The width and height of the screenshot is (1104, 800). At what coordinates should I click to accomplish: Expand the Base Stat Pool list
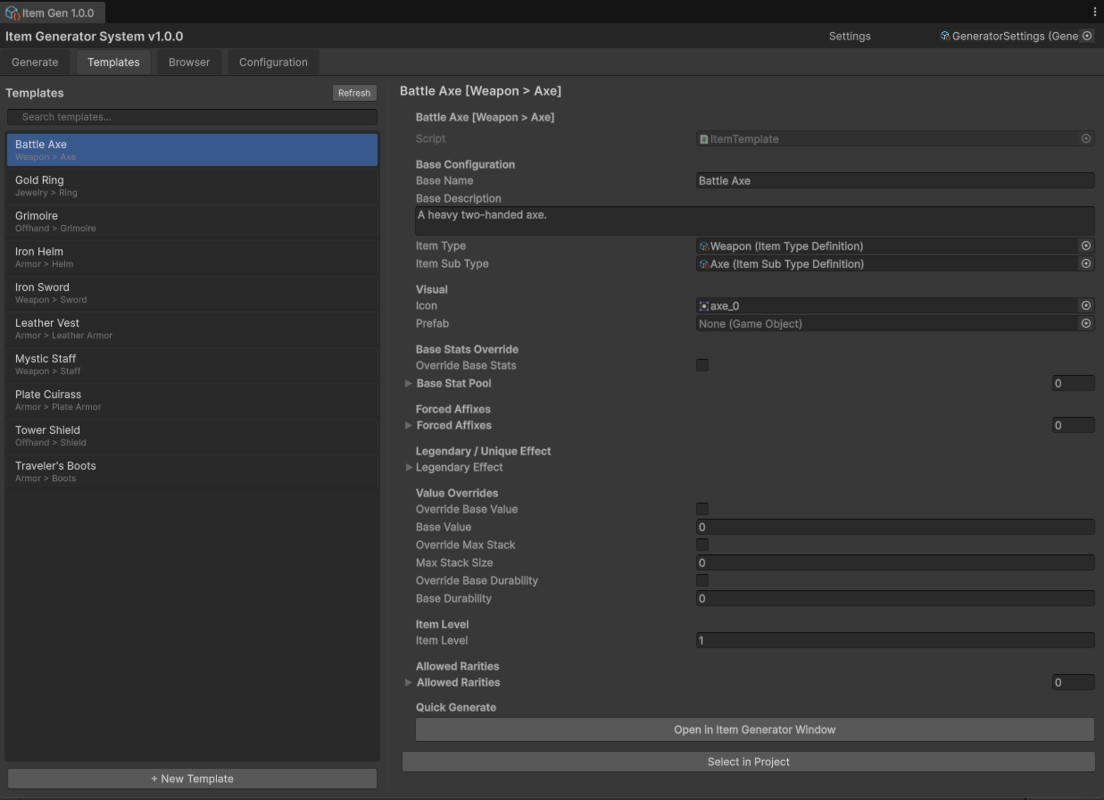pyautogui.click(x=408, y=383)
